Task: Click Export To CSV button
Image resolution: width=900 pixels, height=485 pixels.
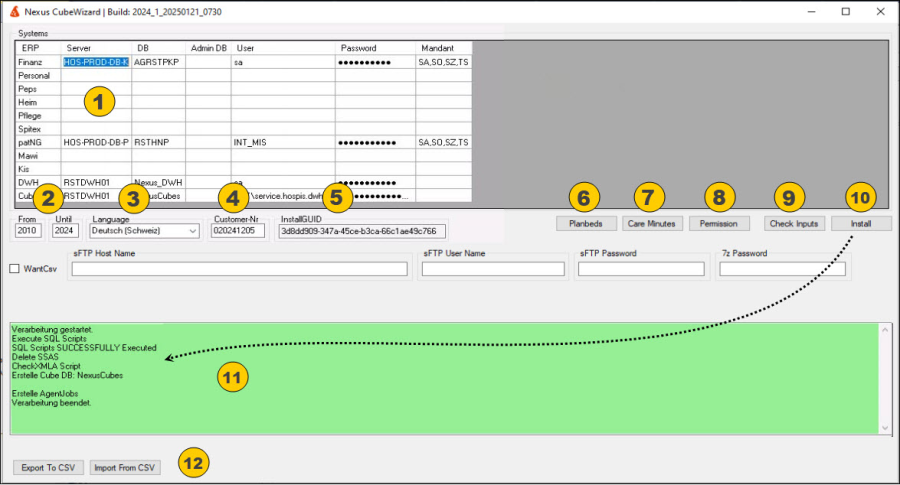Action: [48, 468]
